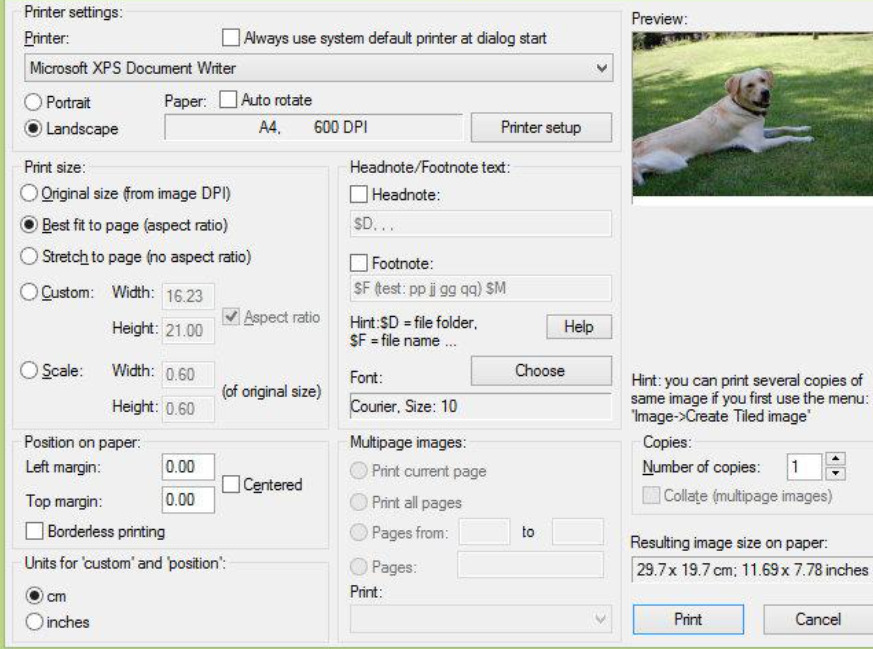Open the multipage Print dropdown
Image resolution: width=873 pixels, height=649 pixels.
pos(480,619)
